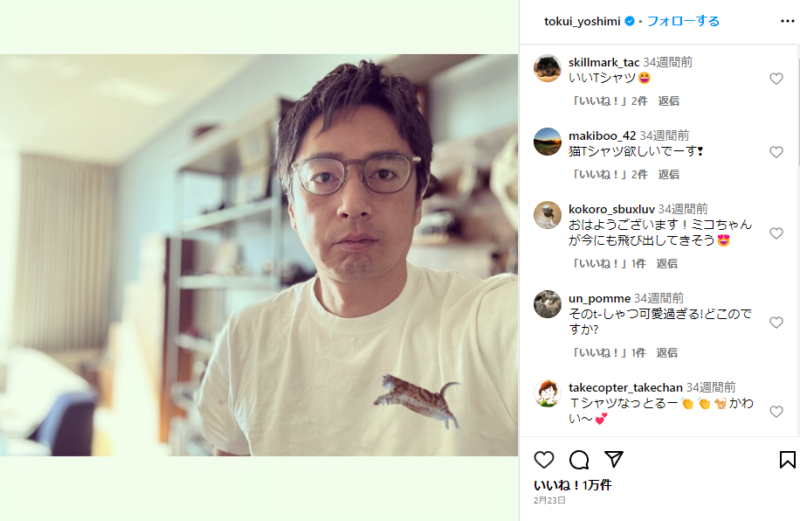Open the three-dot more options menu
Image resolution: width=800 pixels, height=521 pixels.
[x=787, y=21]
